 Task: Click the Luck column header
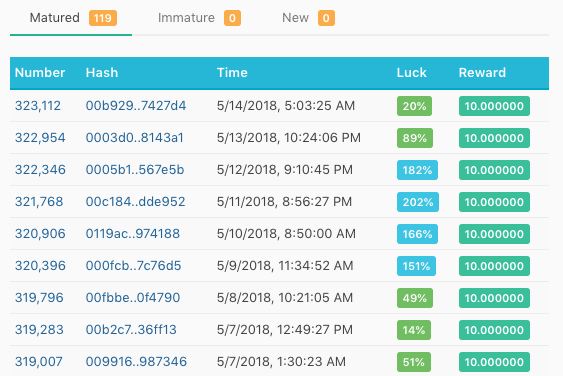411,73
